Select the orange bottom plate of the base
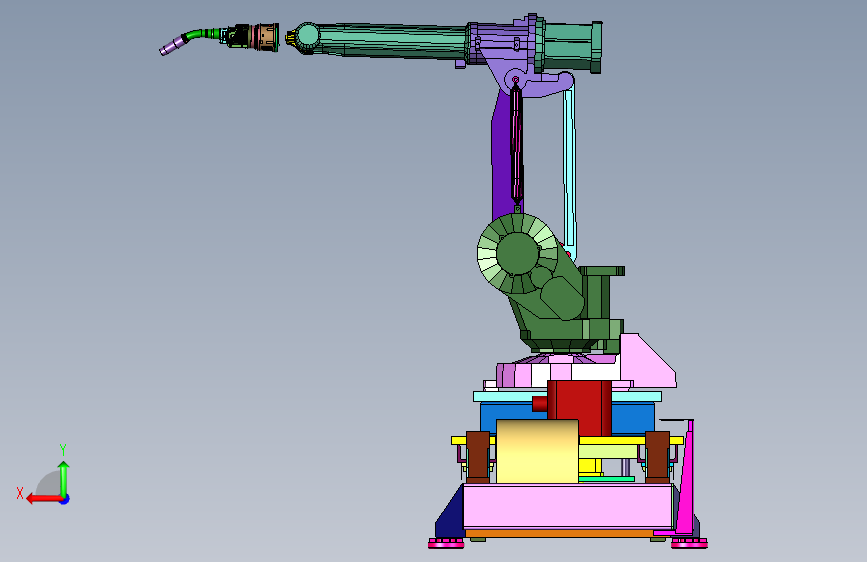Viewport: 867px width, 562px height. [559, 533]
